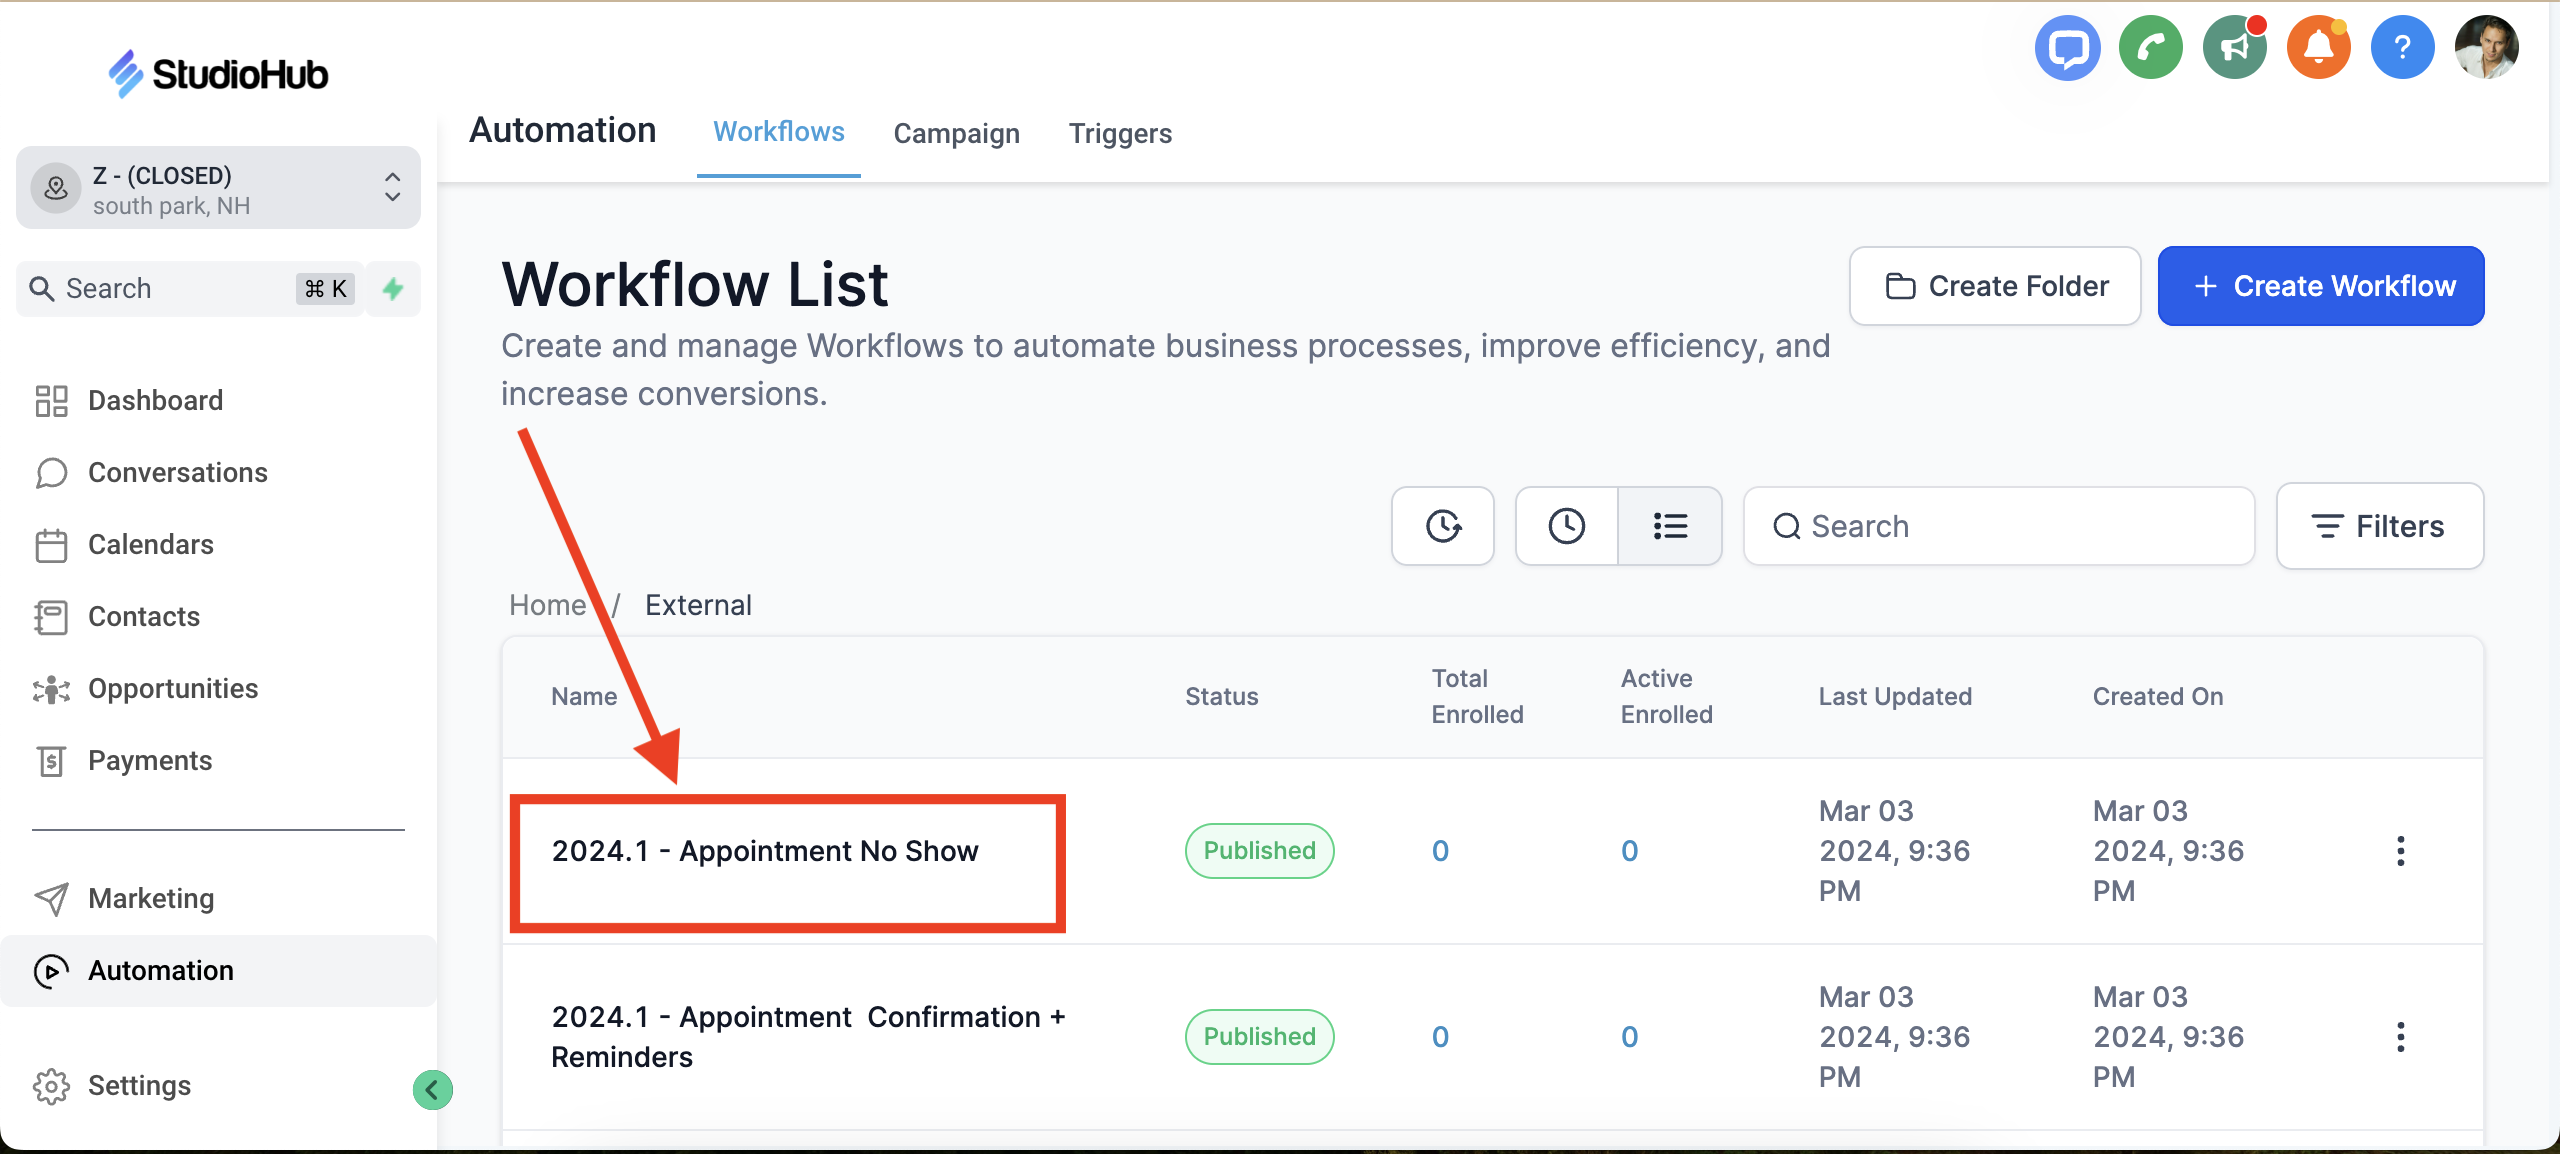Screen dimensions: 2560x1154
Task: Expand the Z - (CLOSED) location switcher
Action: coord(218,189)
